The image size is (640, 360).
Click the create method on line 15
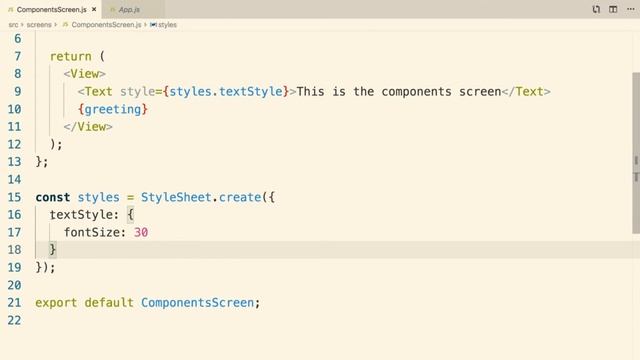tap(240, 197)
